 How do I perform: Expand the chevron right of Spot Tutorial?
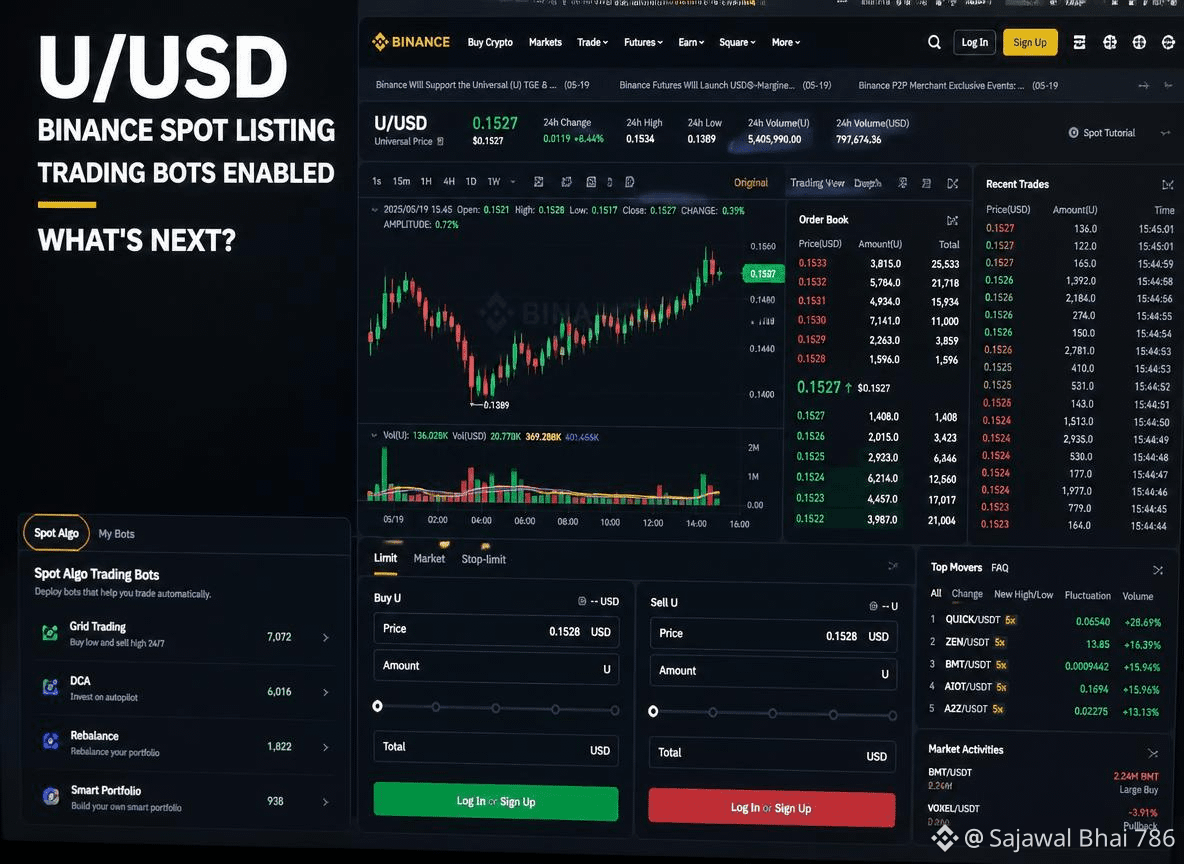(1165, 133)
